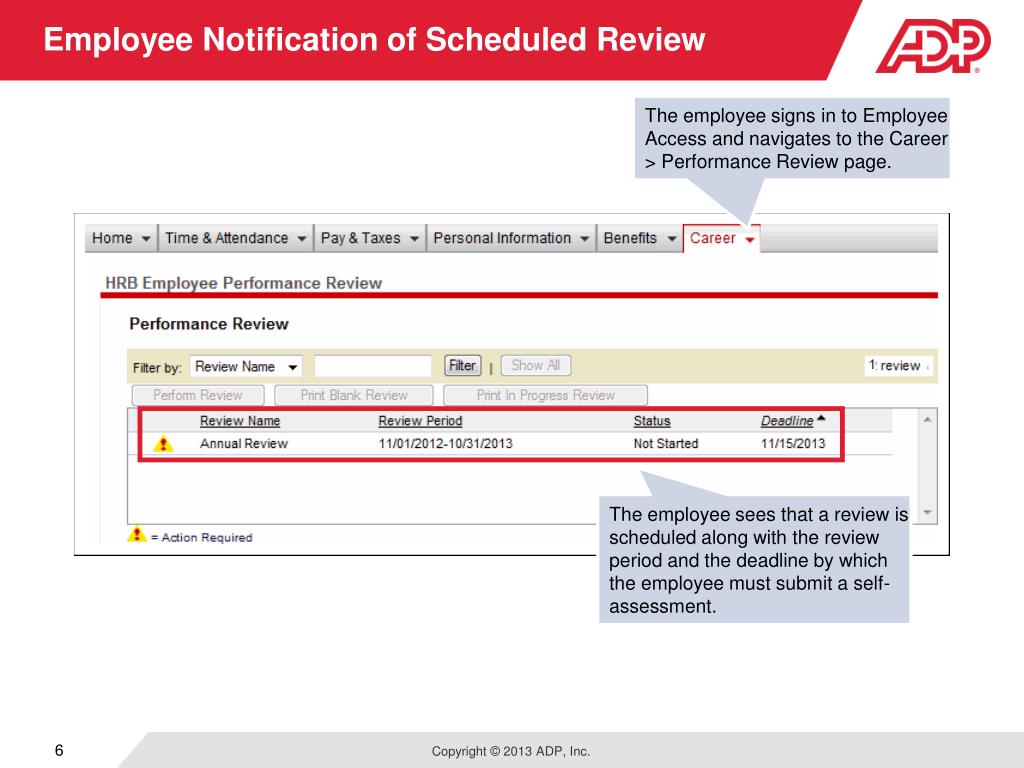The width and height of the screenshot is (1024, 768).
Task: Click the Print In Progress Review button
Action: pyautogui.click(x=545, y=395)
